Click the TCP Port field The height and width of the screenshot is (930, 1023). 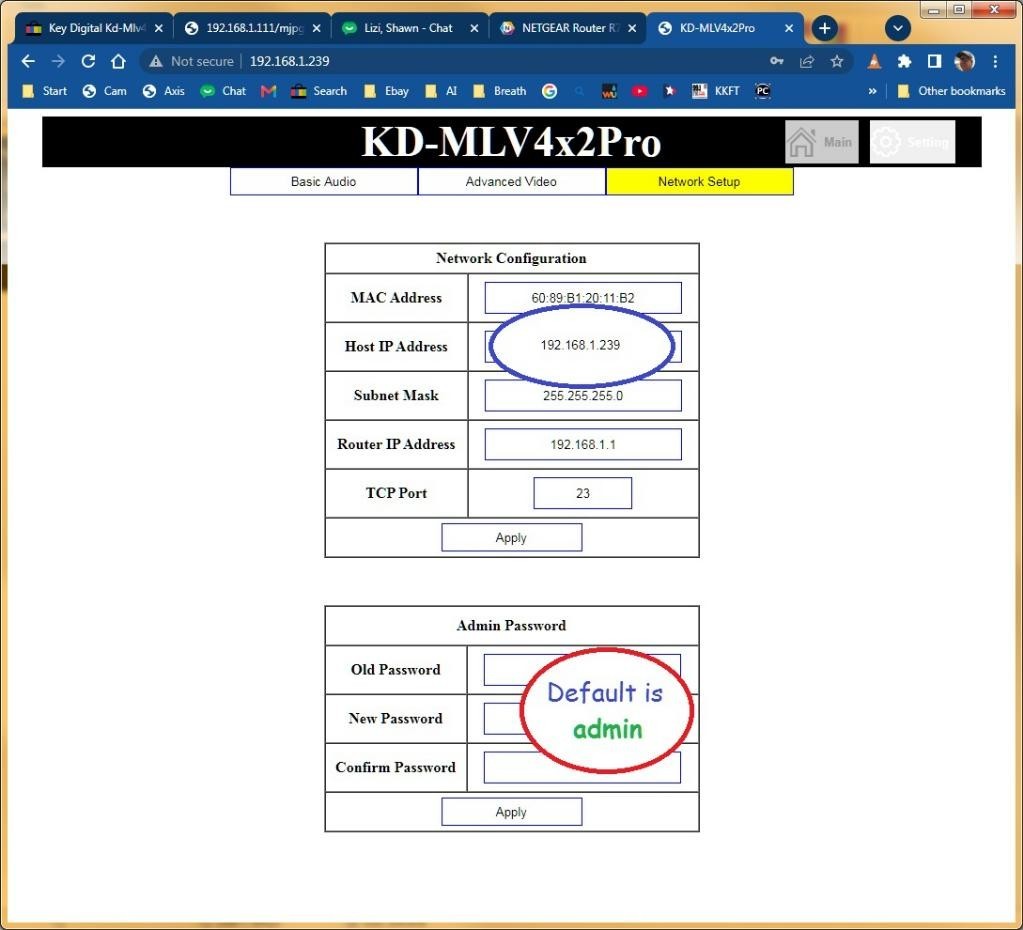tap(583, 493)
